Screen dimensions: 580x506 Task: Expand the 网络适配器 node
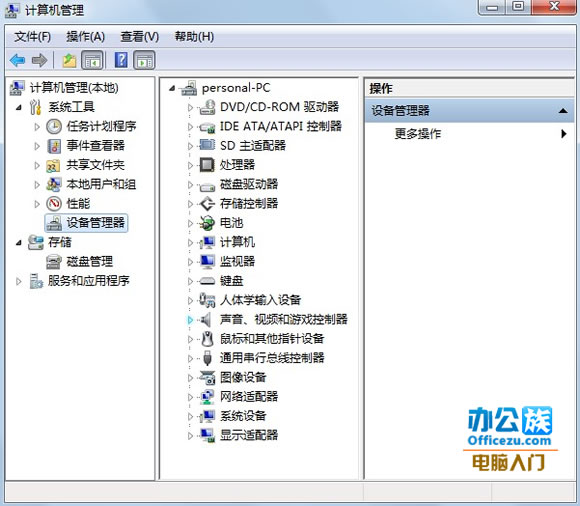(190, 397)
